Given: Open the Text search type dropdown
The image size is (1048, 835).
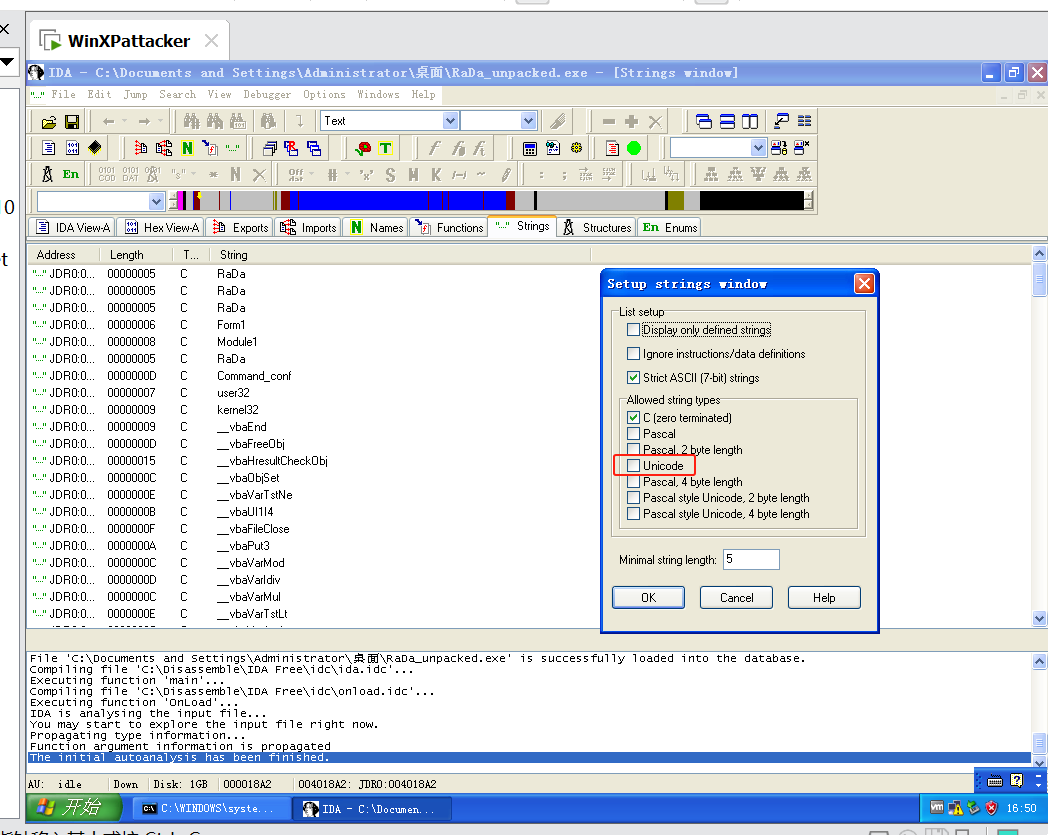Looking at the screenshot, I should (x=450, y=121).
